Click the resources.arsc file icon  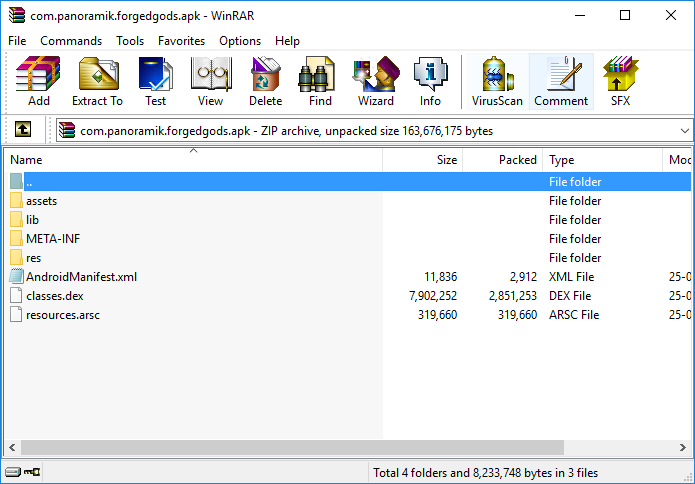[x=16, y=315]
